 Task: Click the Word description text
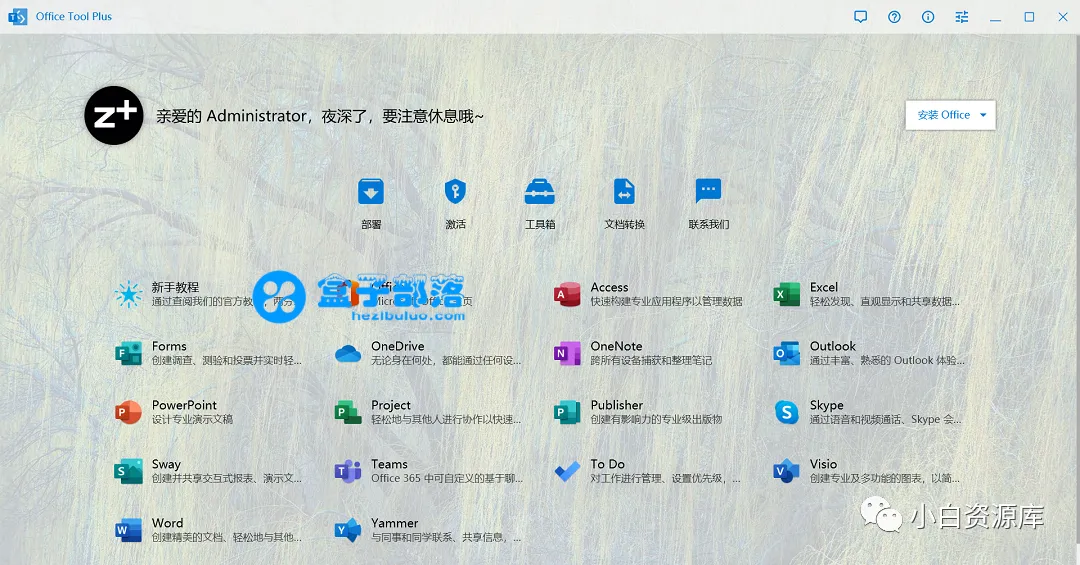(x=227, y=537)
